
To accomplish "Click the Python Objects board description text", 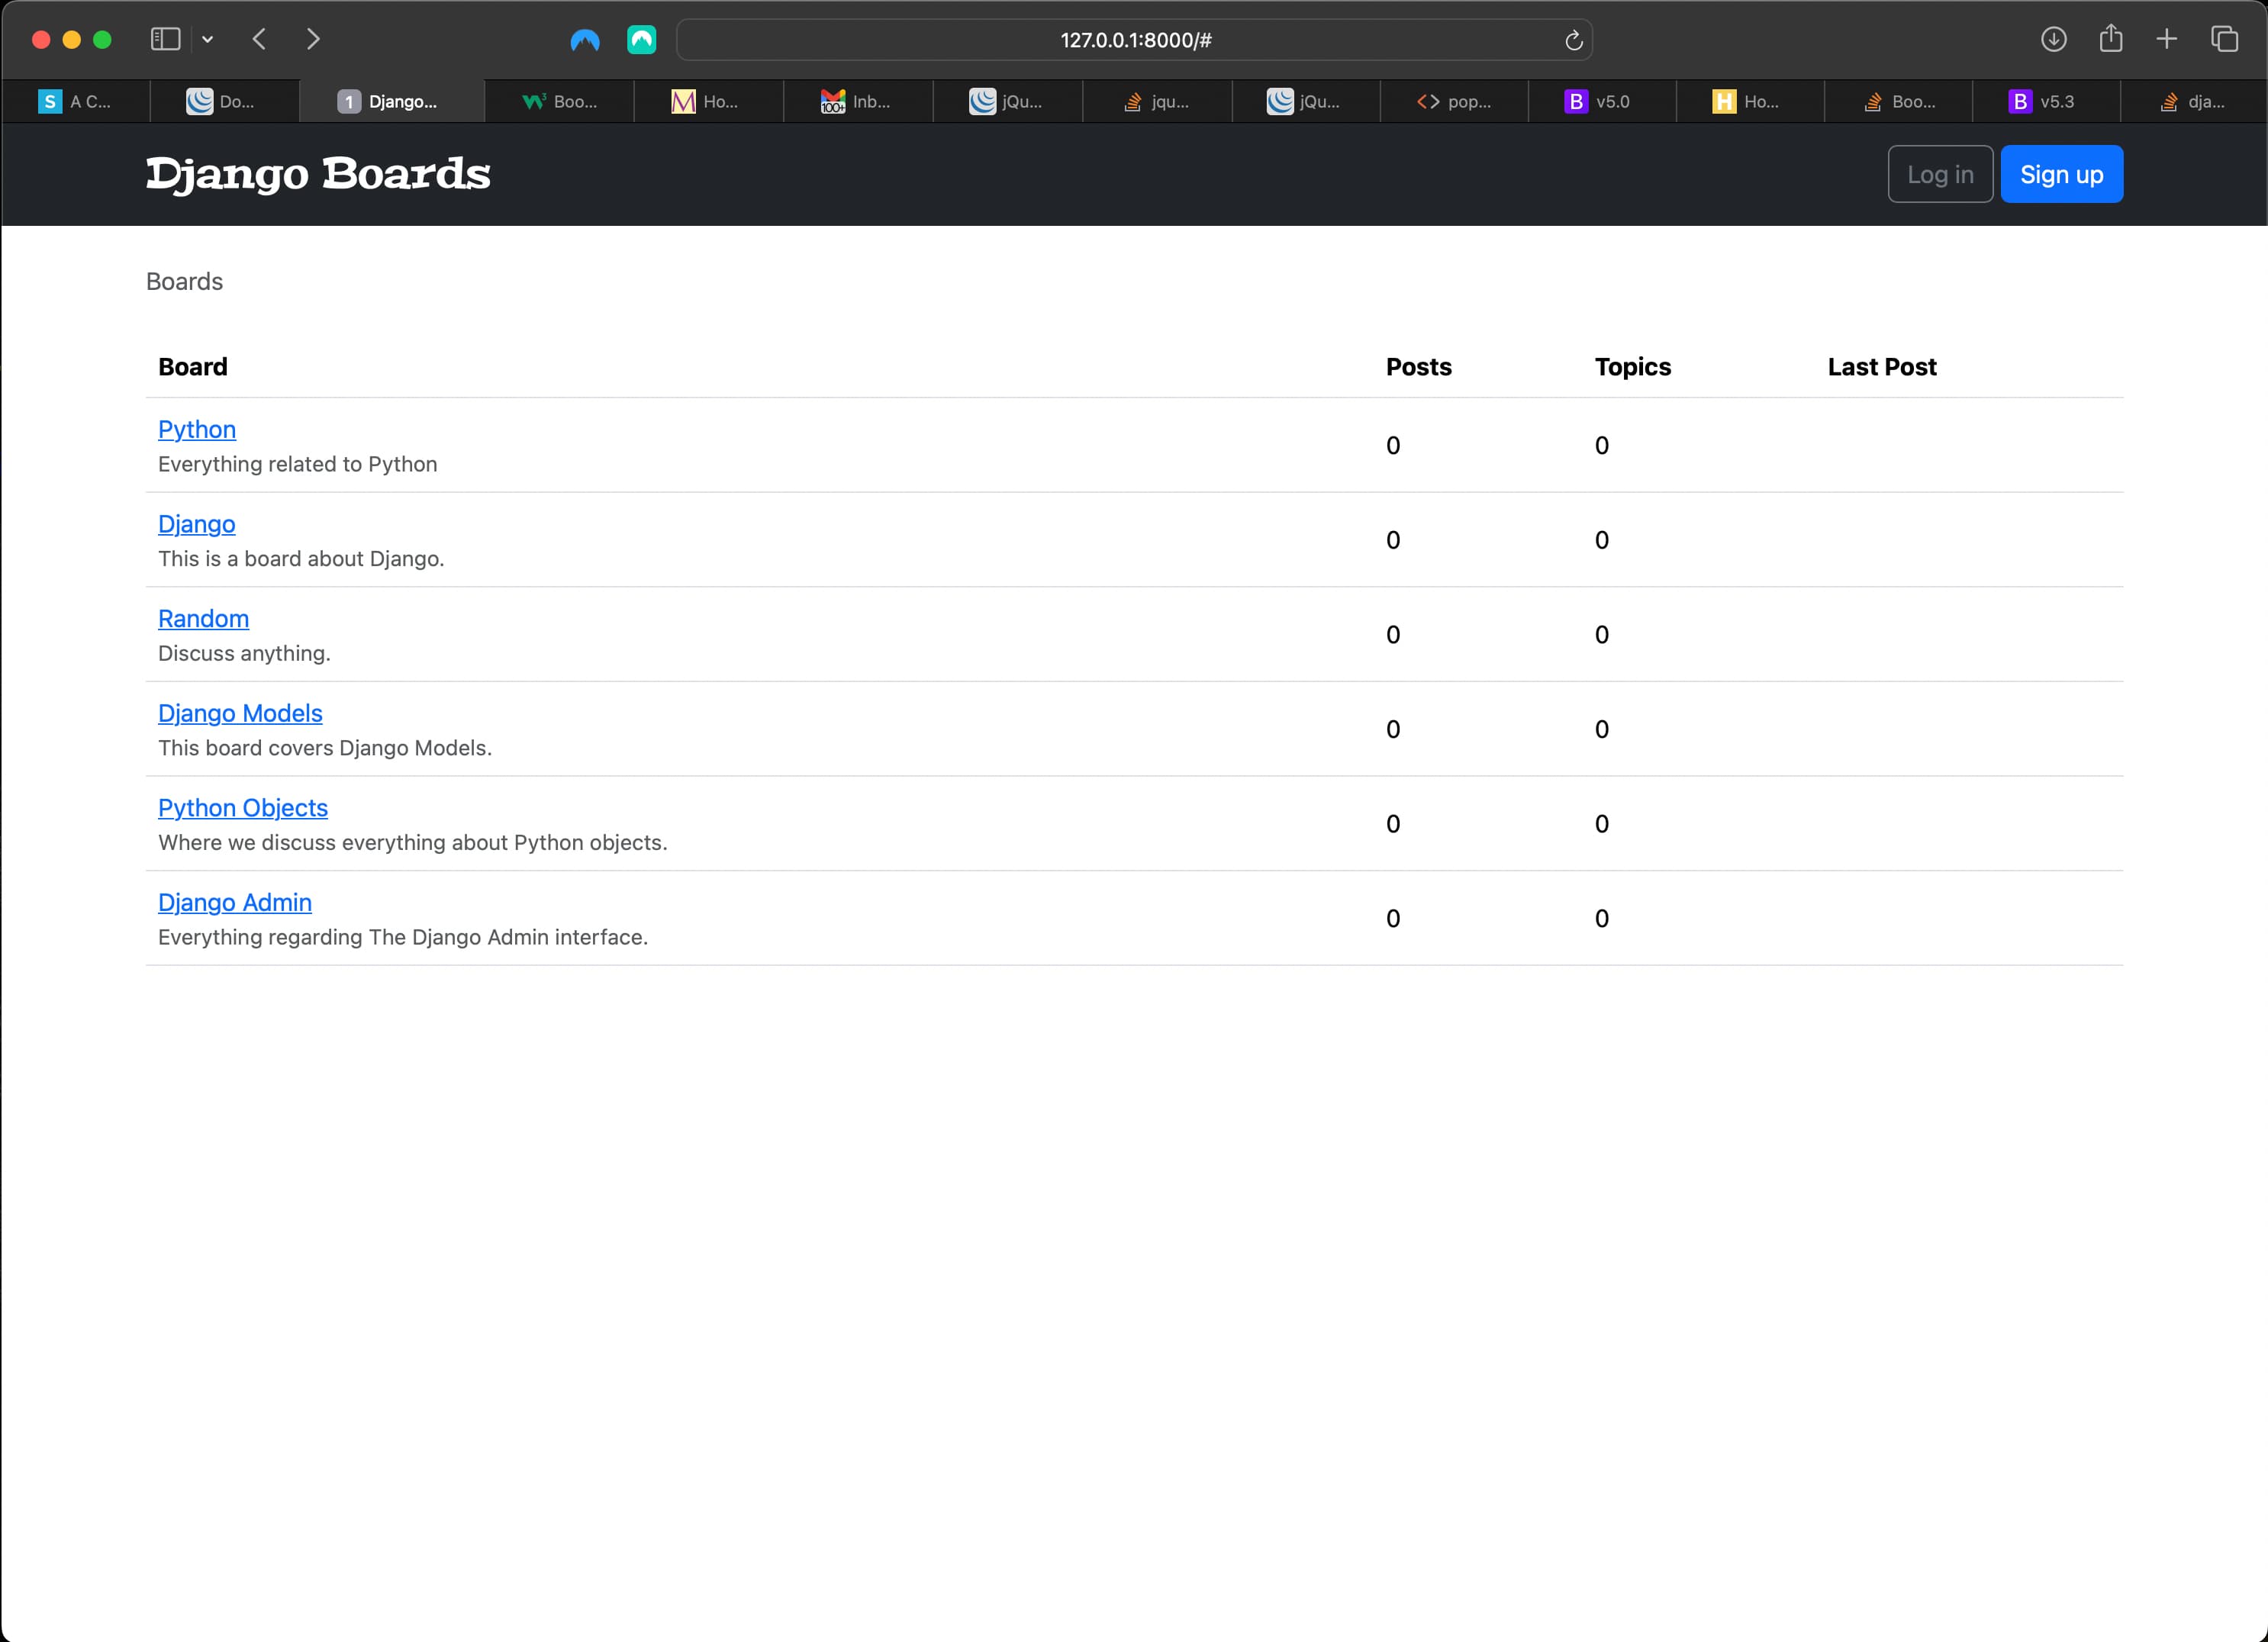I will coord(412,842).
